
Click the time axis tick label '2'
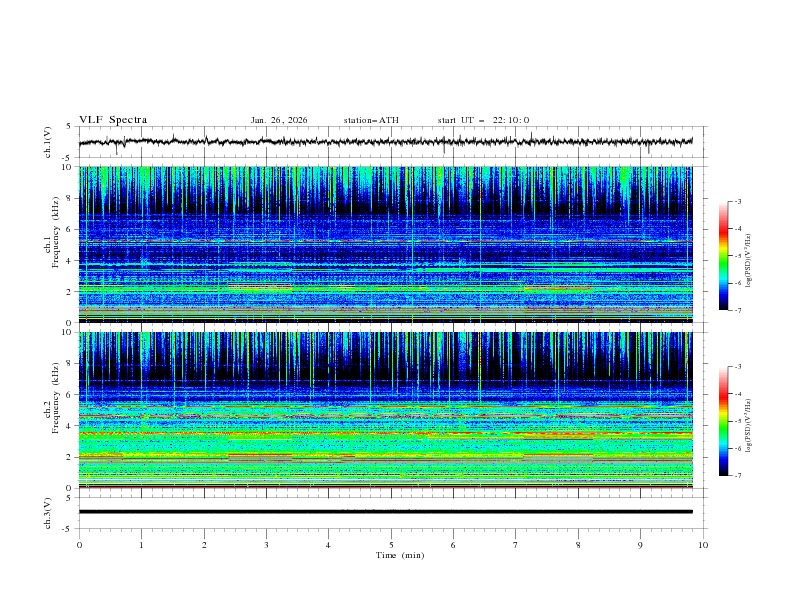(204, 545)
